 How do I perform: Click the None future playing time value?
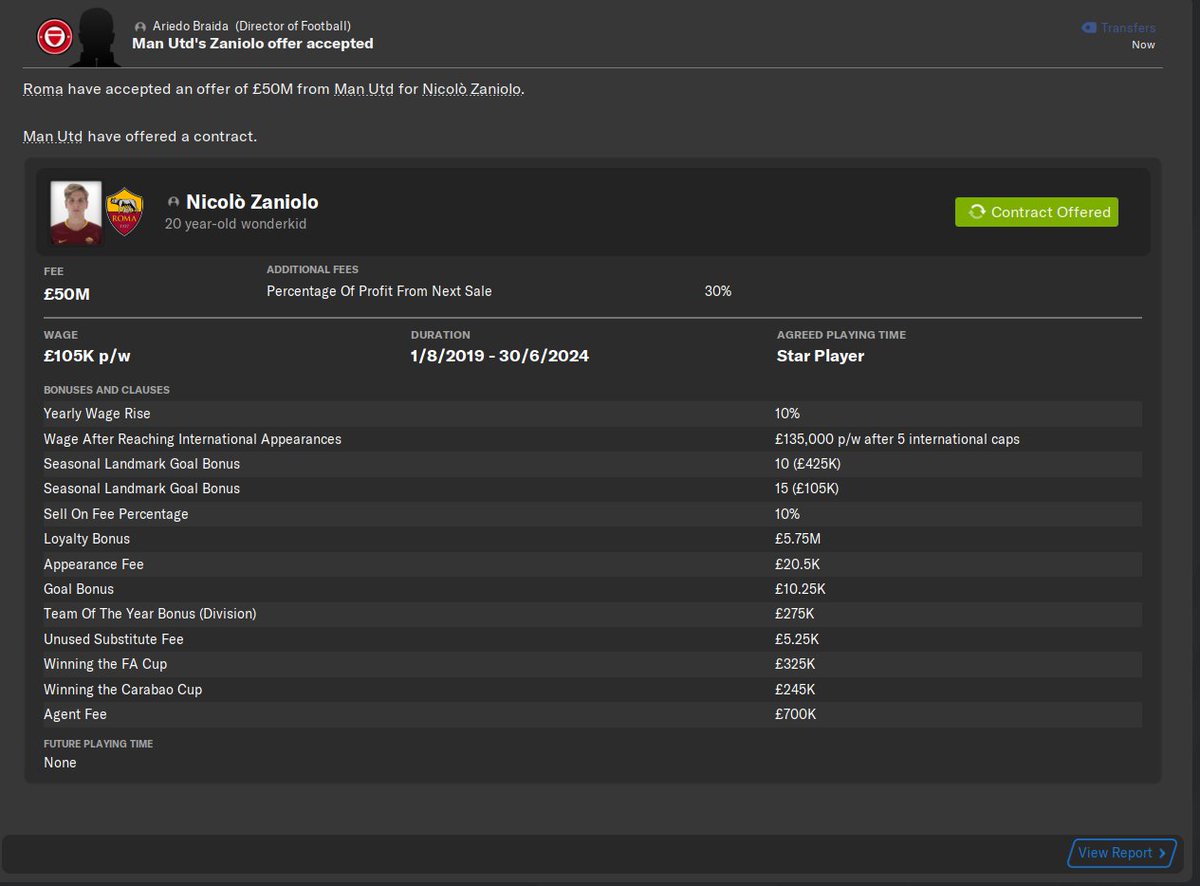tap(60, 762)
